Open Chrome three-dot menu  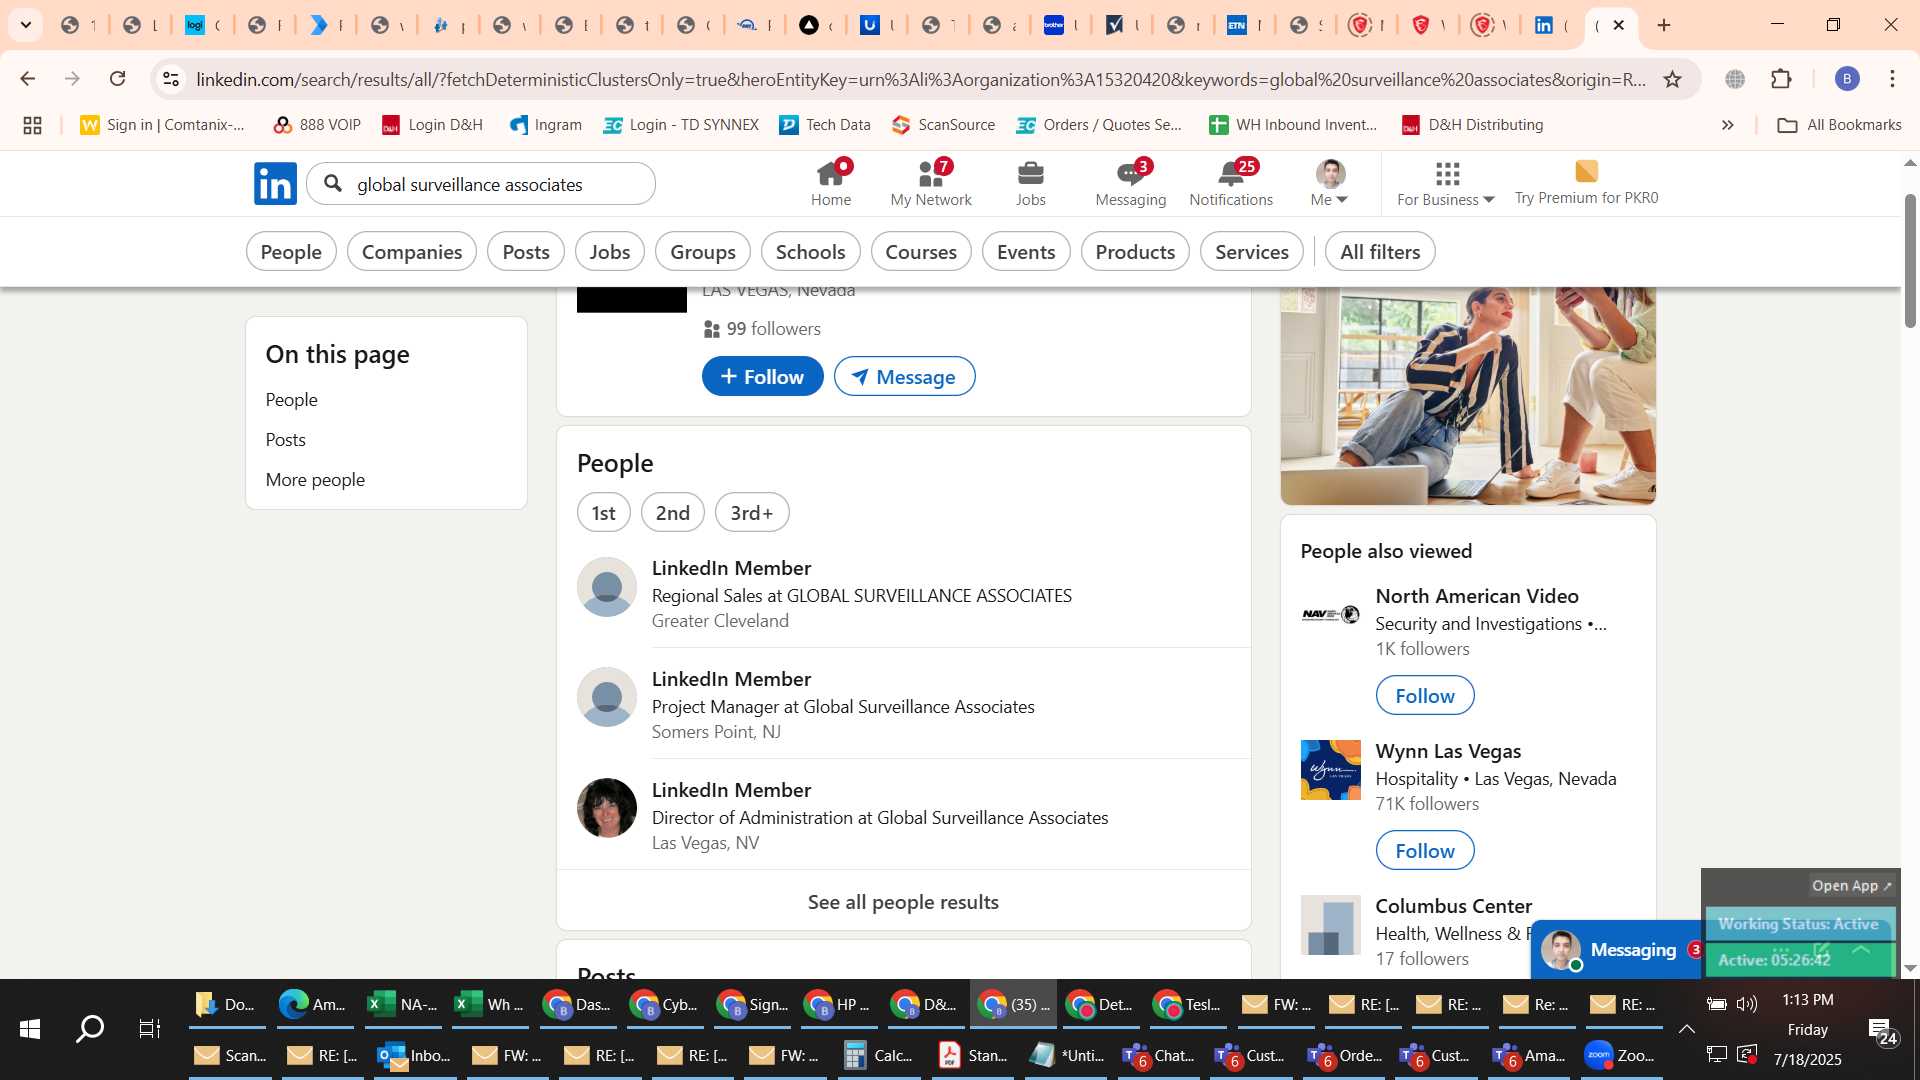pyautogui.click(x=1892, y=79)
